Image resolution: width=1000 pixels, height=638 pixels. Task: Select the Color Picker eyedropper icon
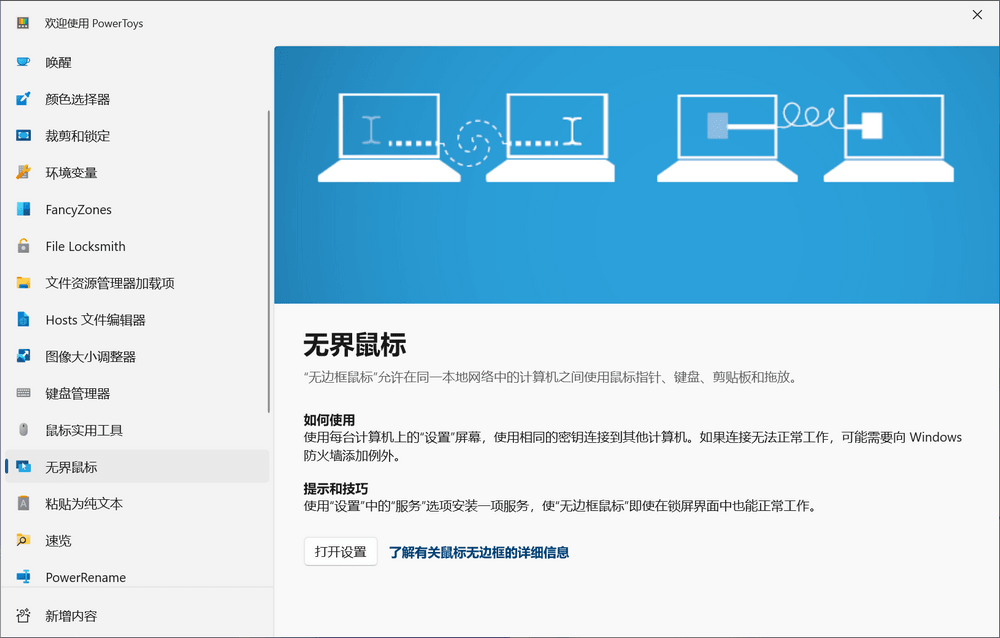(x=23, y=99)
